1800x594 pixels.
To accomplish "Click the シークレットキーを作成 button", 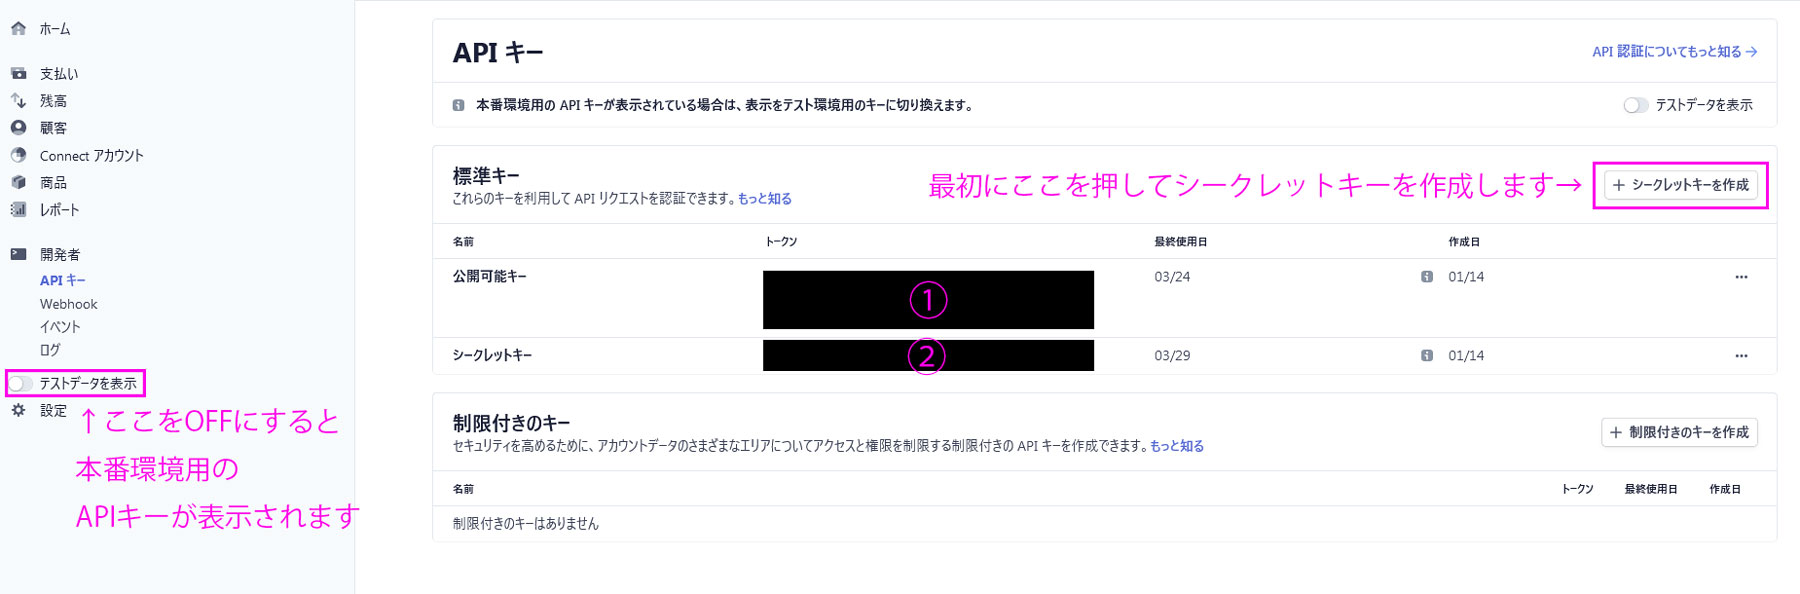I will point(1680,185).
